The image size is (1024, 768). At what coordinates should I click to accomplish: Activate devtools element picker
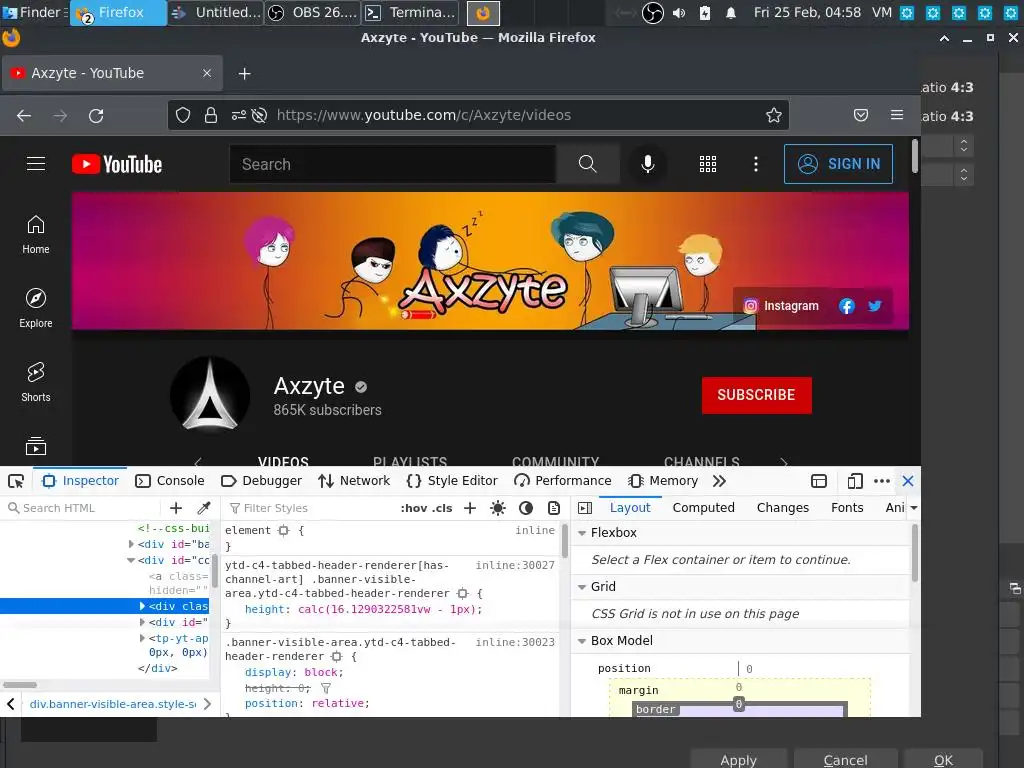pos(16,481)
